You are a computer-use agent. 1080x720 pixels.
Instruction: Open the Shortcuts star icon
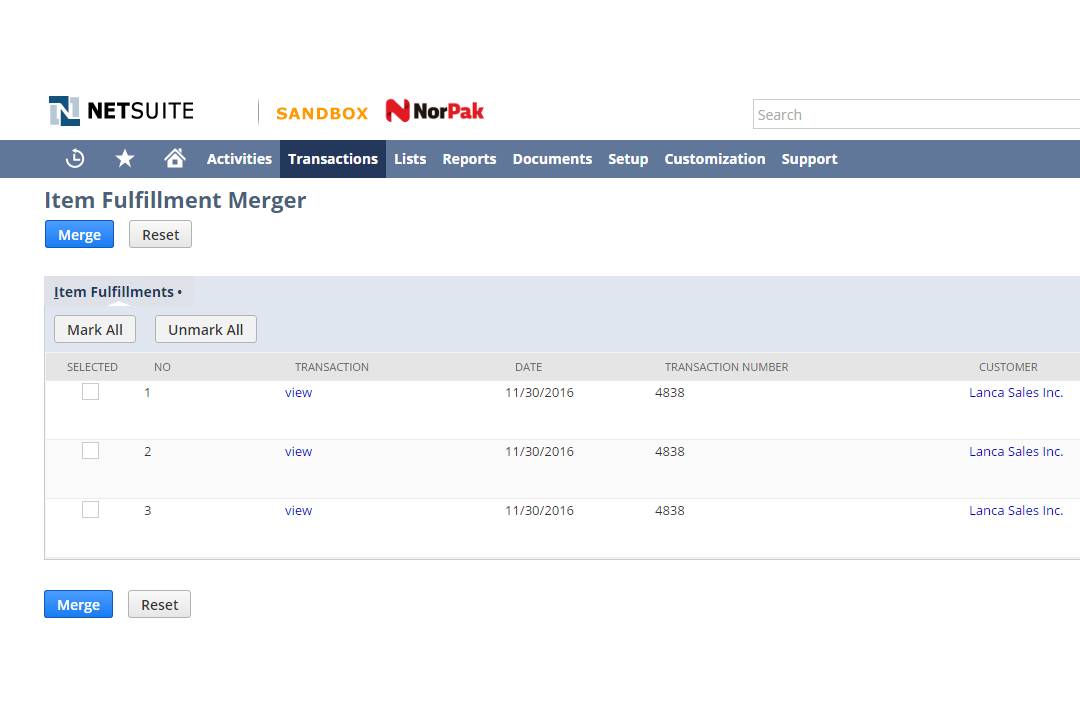(125, 158)
